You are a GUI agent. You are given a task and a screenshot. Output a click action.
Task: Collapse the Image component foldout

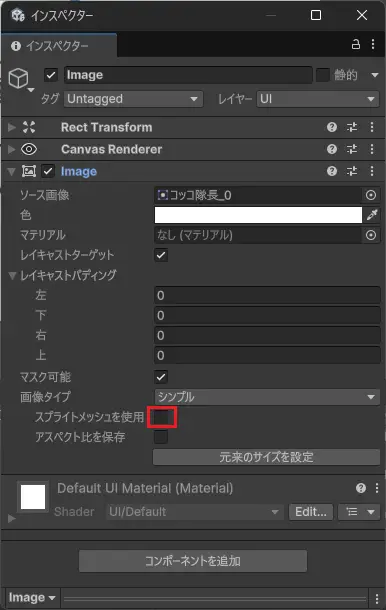[12, 171]
